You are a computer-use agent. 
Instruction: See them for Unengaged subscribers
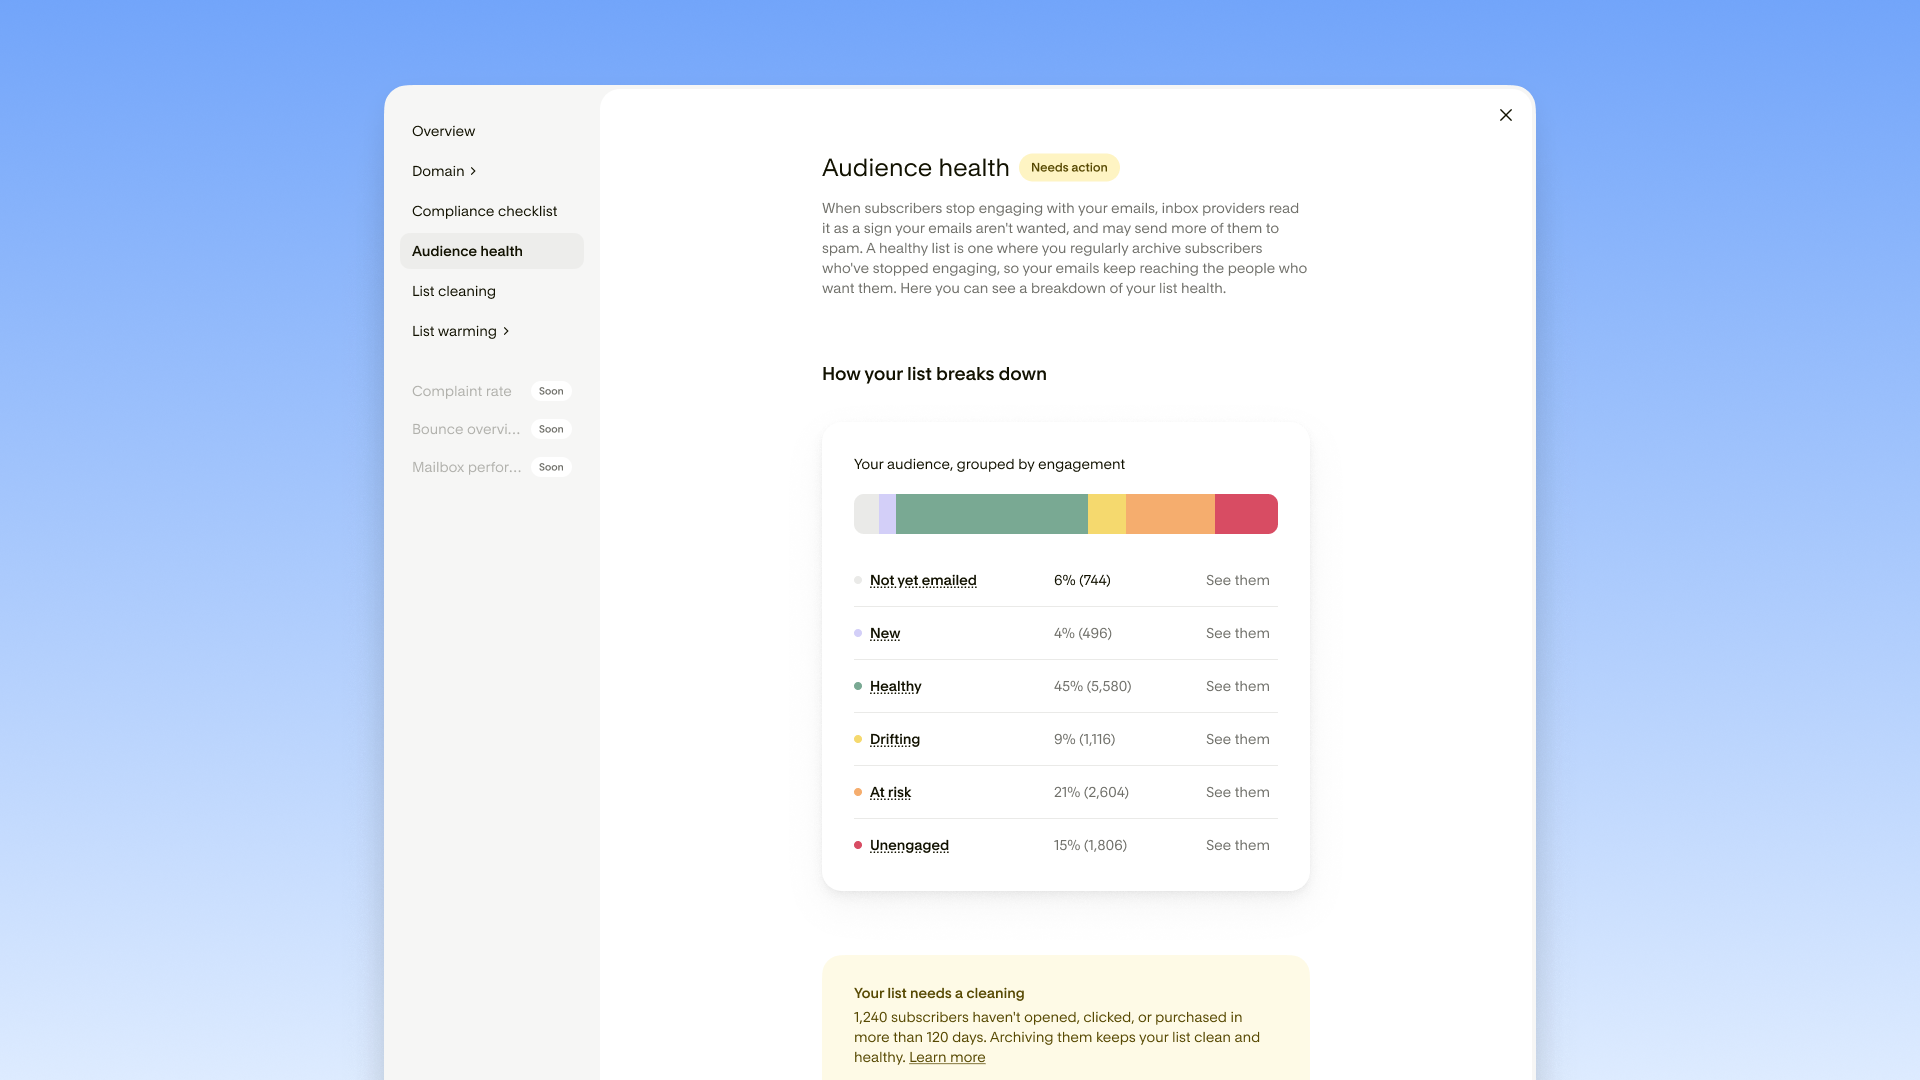[1237, 845]
